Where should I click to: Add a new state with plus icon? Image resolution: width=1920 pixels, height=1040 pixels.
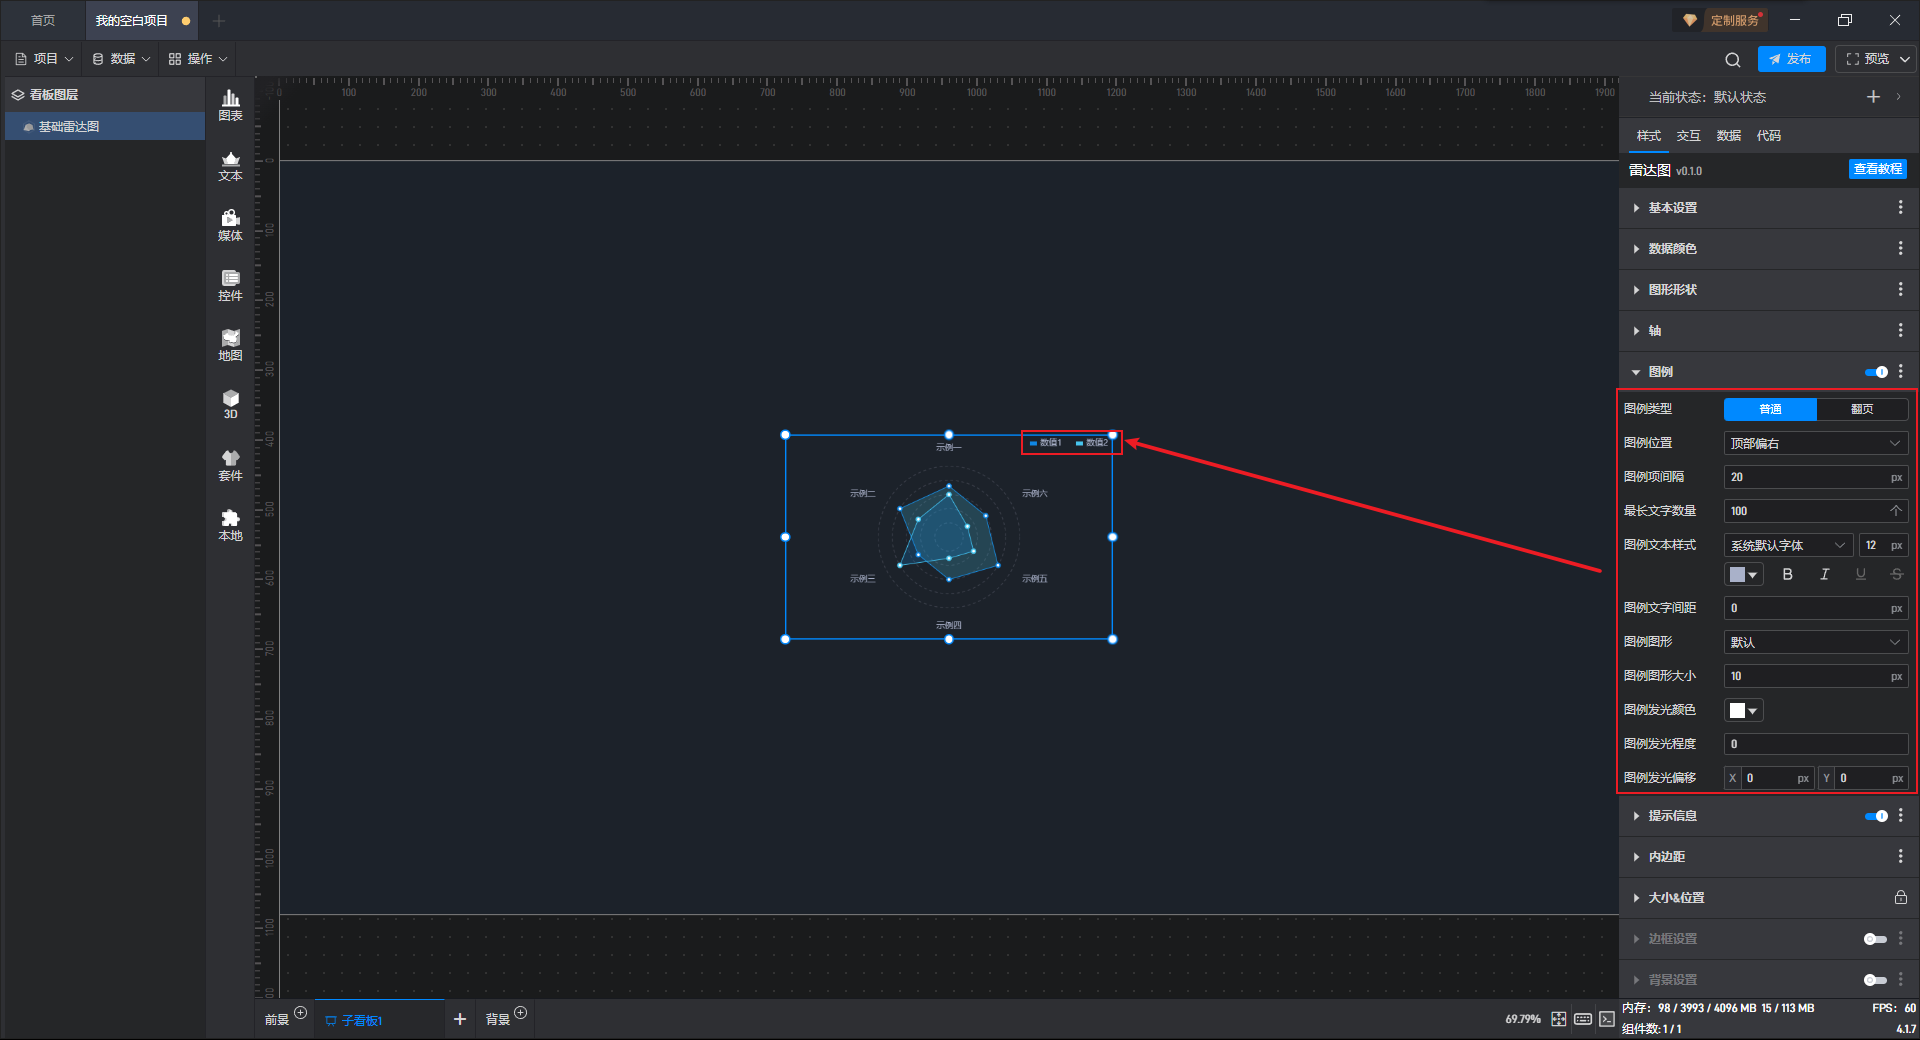(x=1873, y=96)
